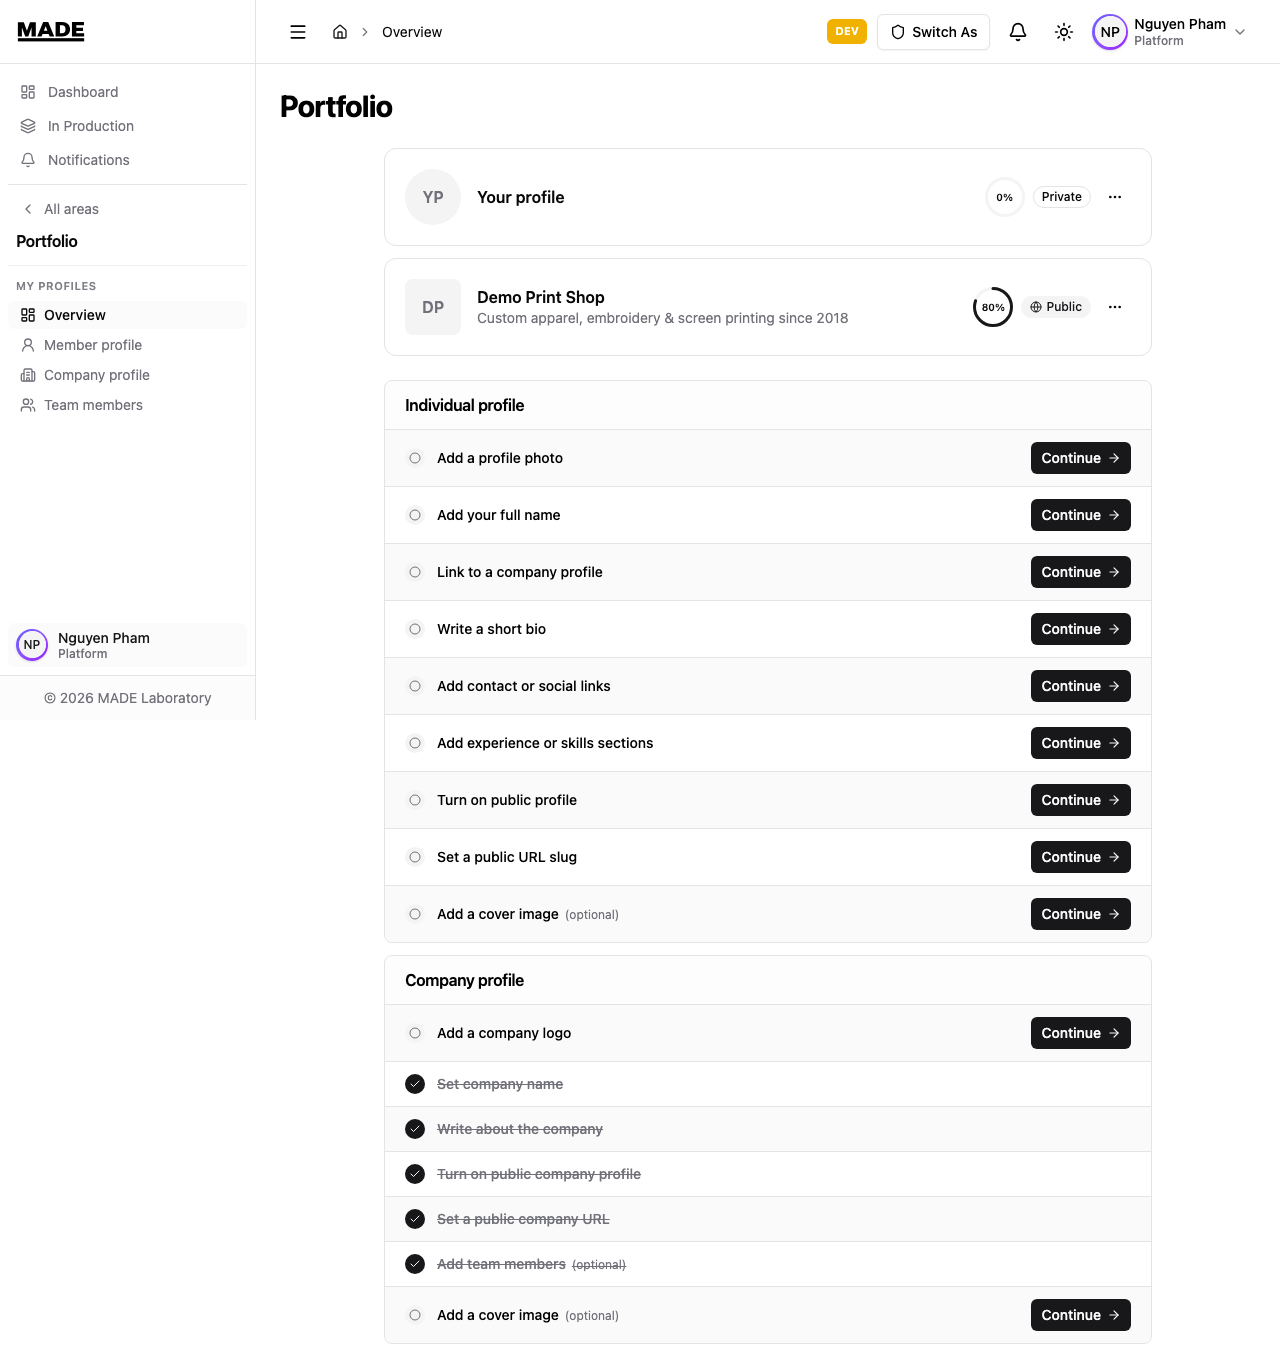Open the three-dot menu for Demo Print Shop
Image resolution: width=1280 pixels, height=1368 pixels.
(1115, 307)
